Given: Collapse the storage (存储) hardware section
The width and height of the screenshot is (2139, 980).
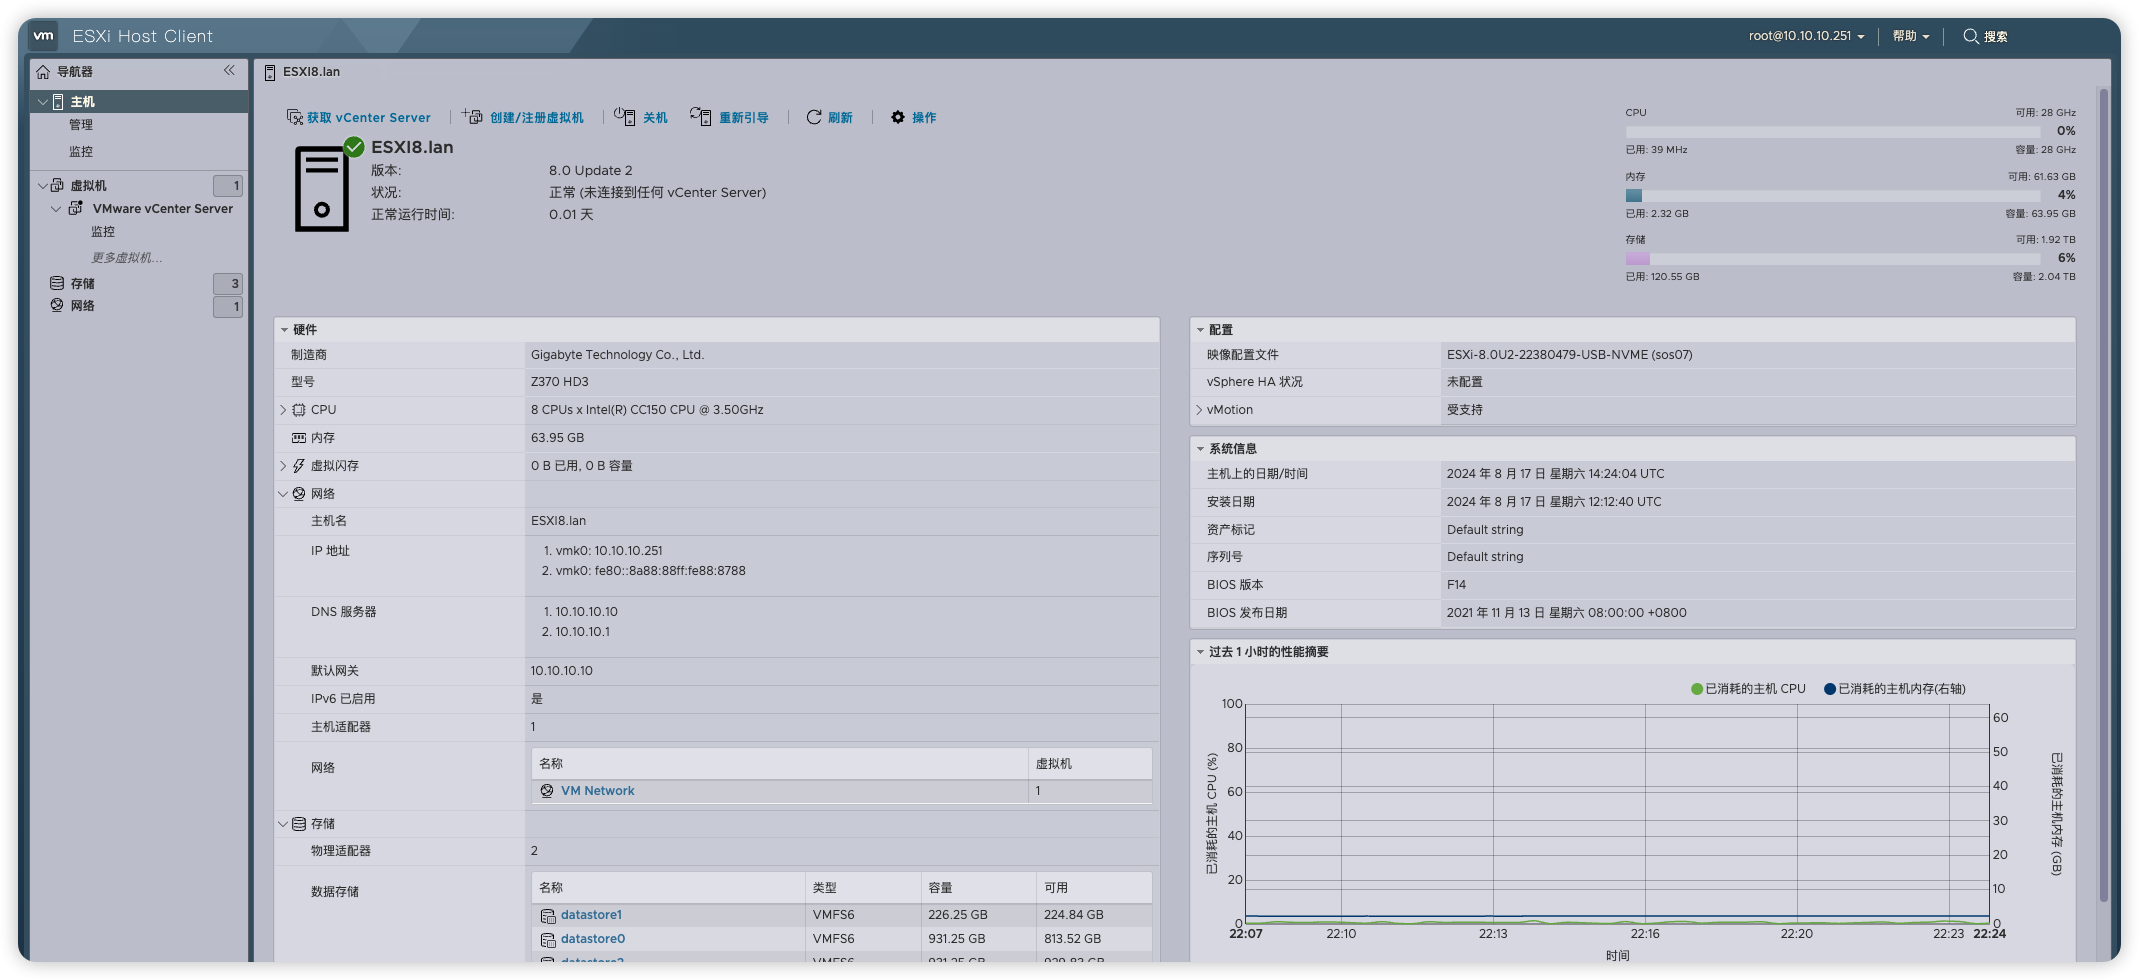Looking at the screenshot, I should click(284, 824).
